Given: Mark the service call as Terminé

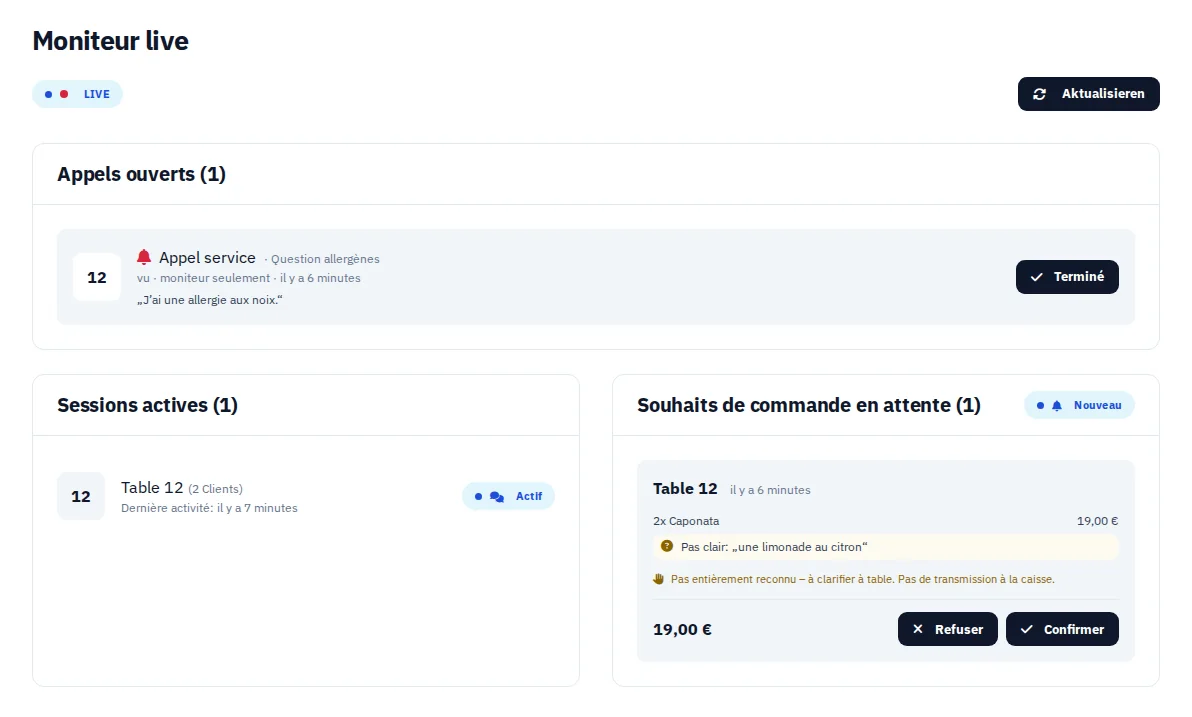Looking at the screenshot, I should coord(1067,277).
